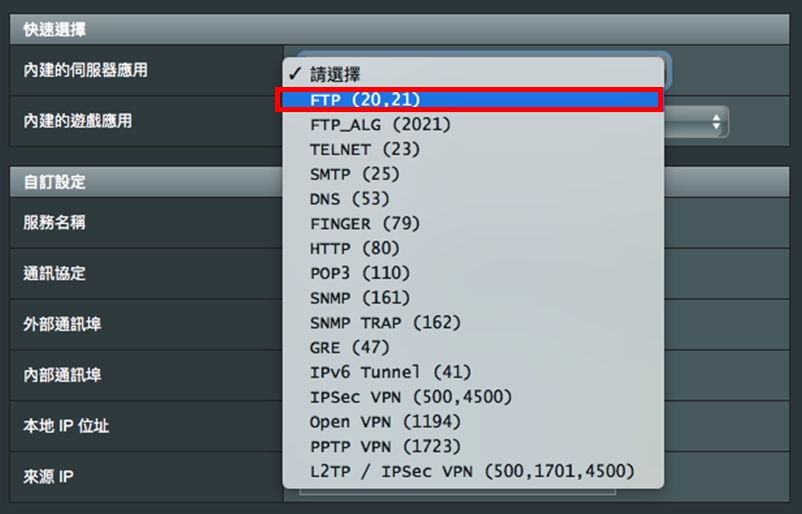Open the 內建的遊戲應用 dropdown arrows
The width and height of the screenshot is (802, 514).
coord(716,122)
